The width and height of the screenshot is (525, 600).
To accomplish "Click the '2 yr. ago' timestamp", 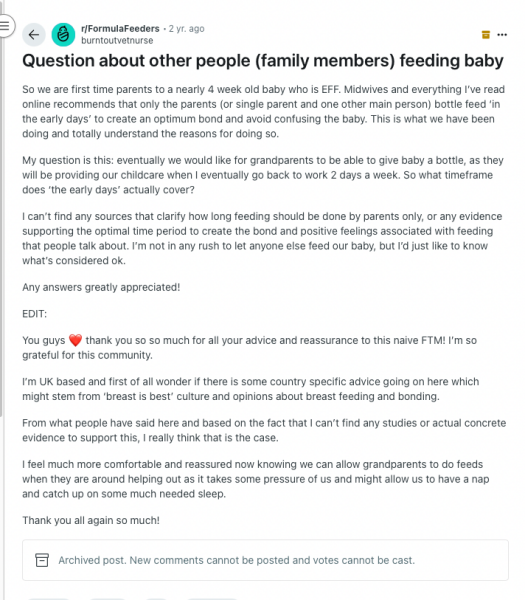I will coord(187,29).
